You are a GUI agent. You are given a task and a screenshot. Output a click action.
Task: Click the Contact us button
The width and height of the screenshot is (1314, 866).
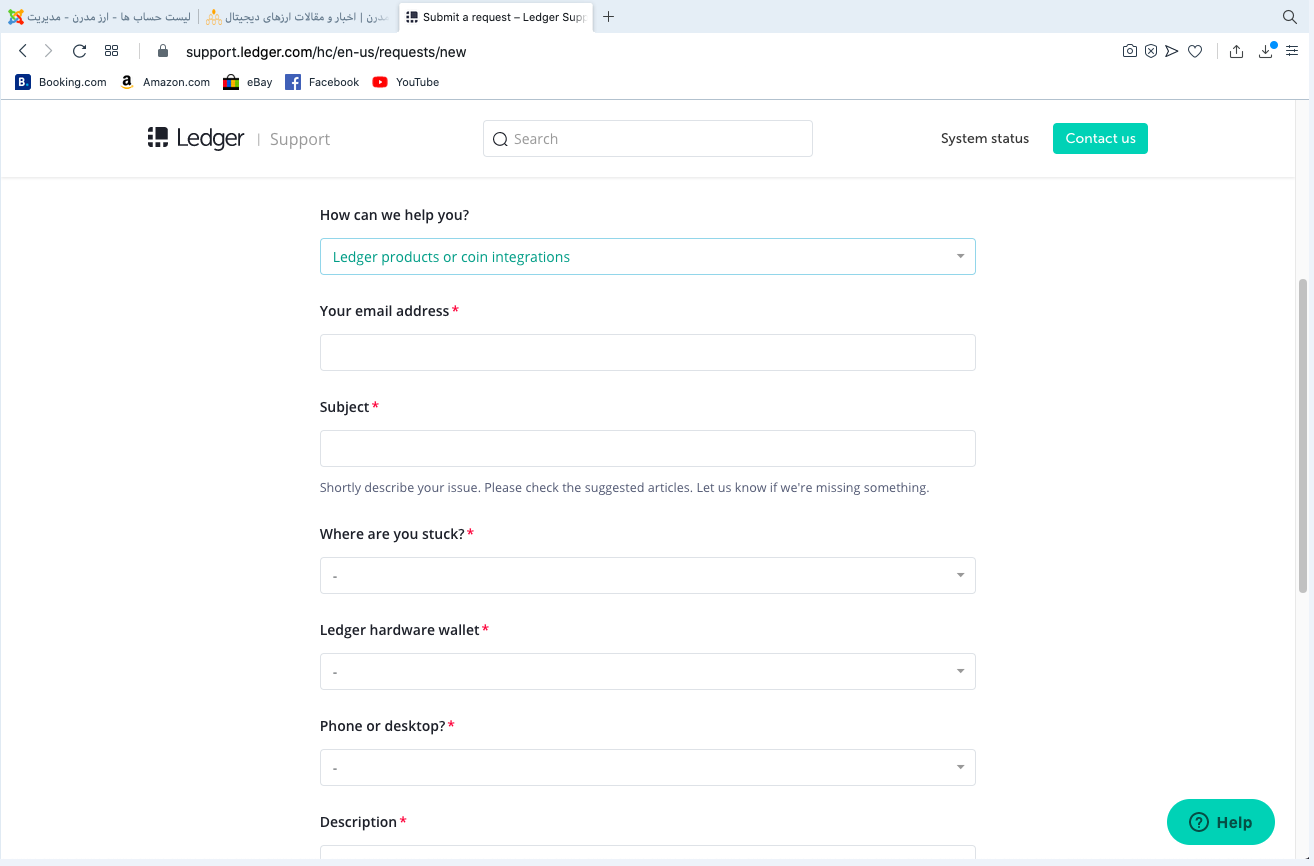[1100, 139]
